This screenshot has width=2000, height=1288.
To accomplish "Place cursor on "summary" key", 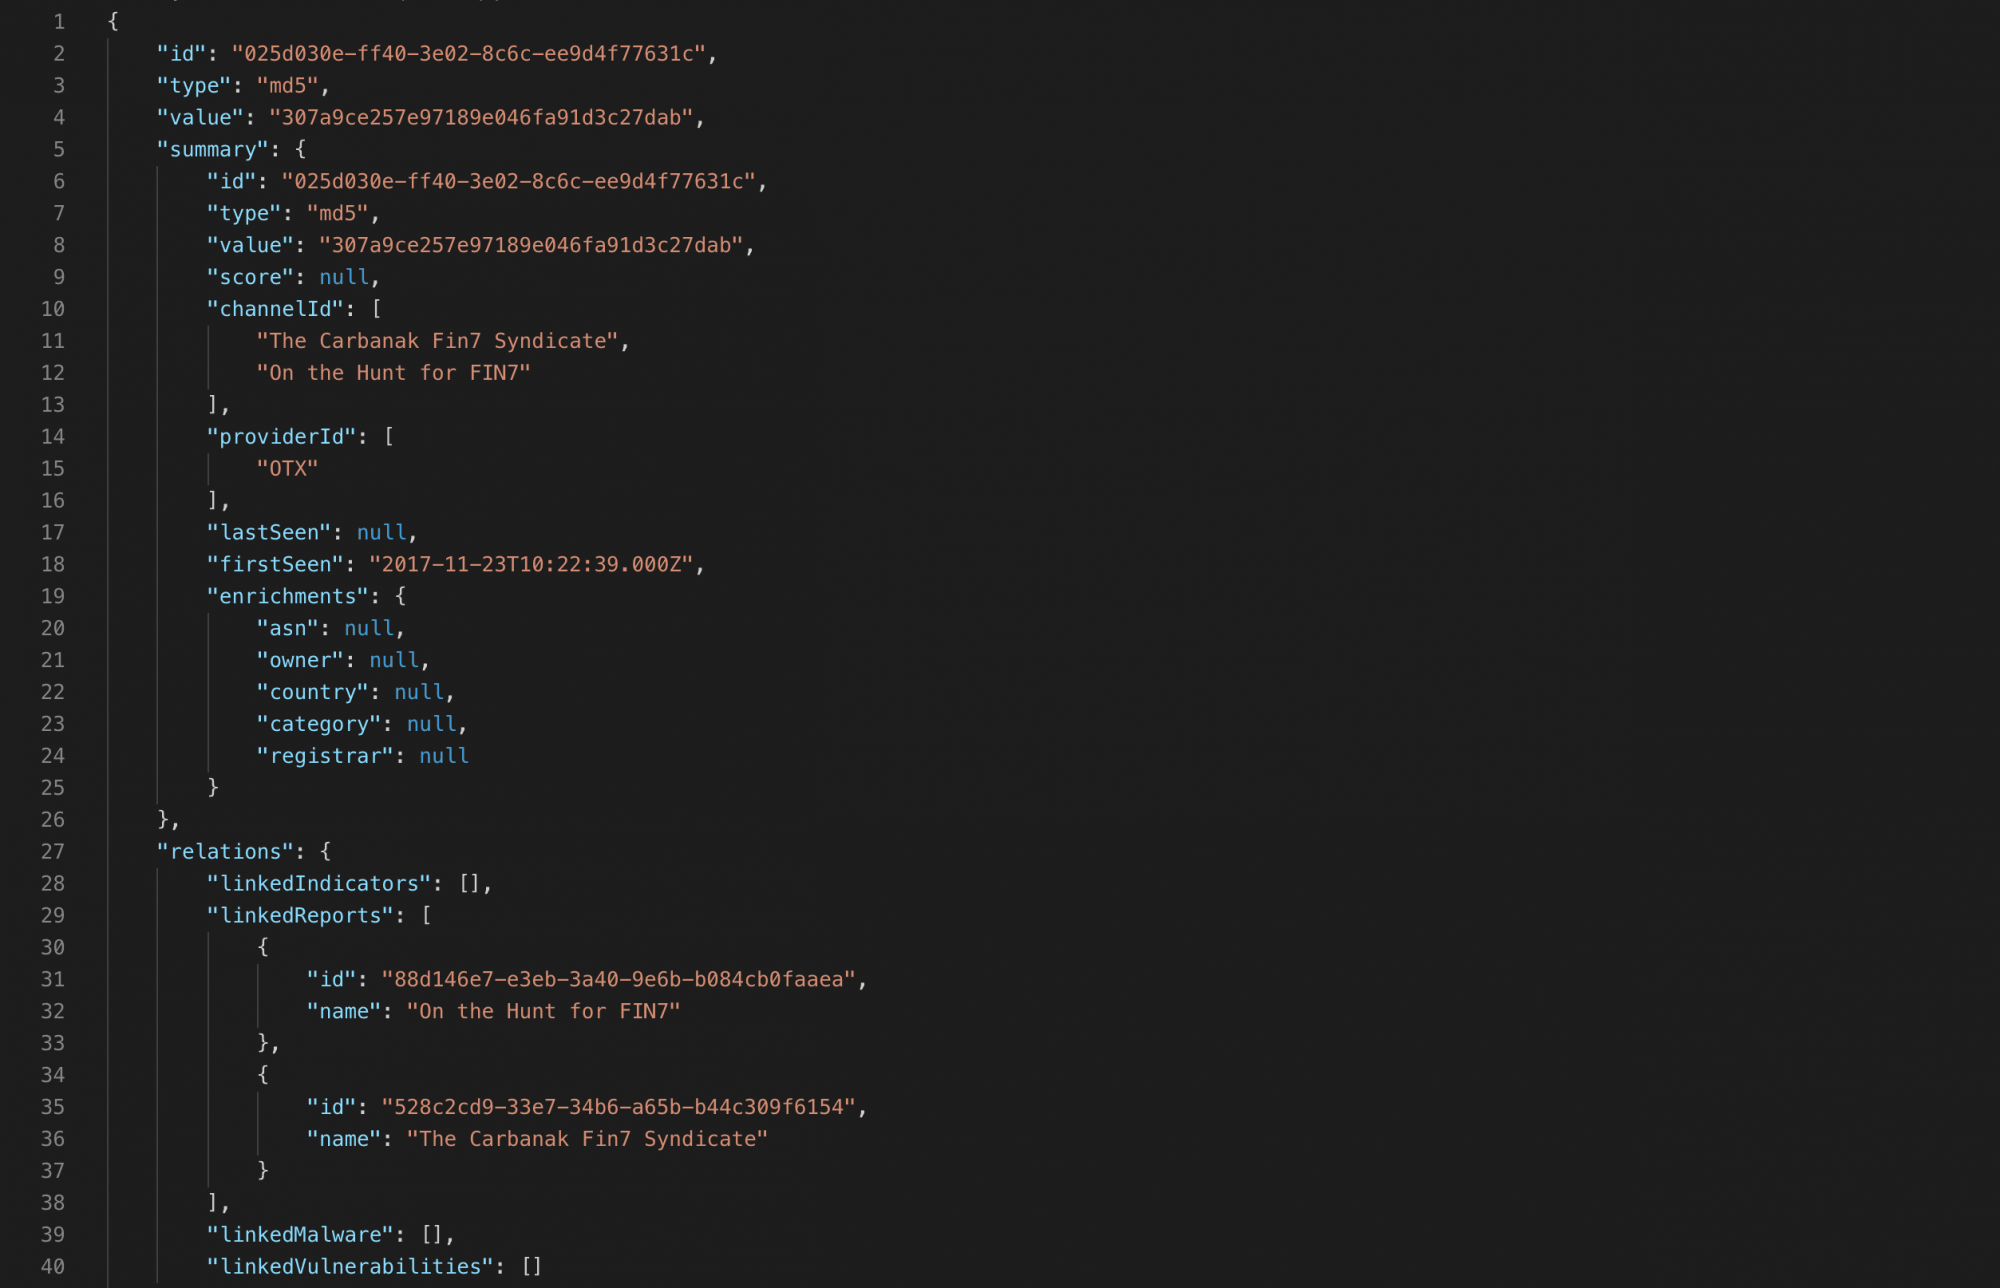I will coord(212,149).
